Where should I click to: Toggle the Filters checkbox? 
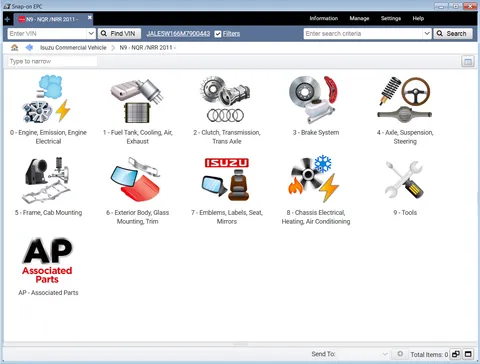click(x=218, y=34)
